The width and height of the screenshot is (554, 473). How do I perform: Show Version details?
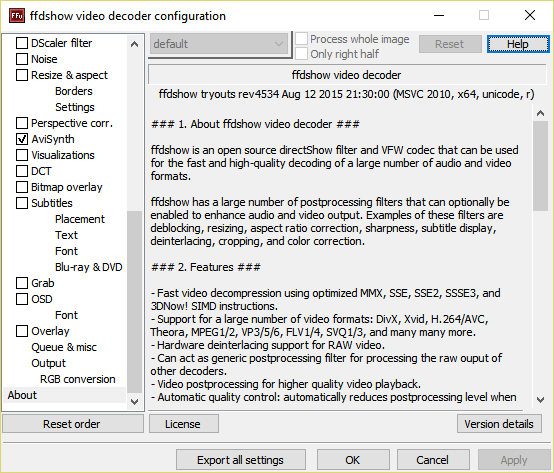click(499, 424)
